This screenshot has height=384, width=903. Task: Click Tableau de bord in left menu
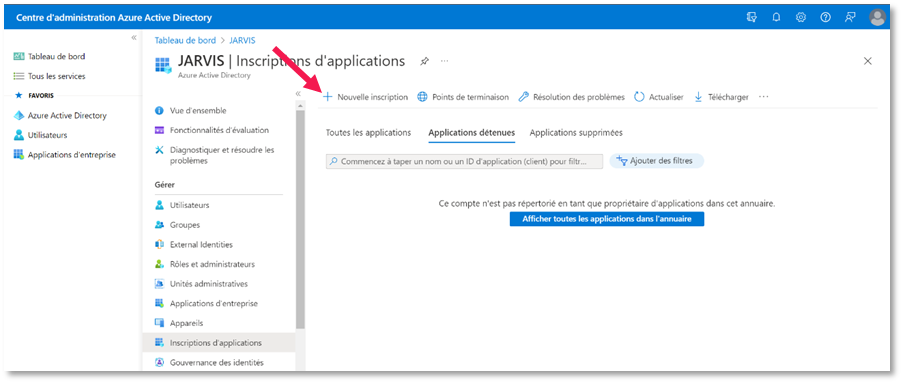pos(56,56)
